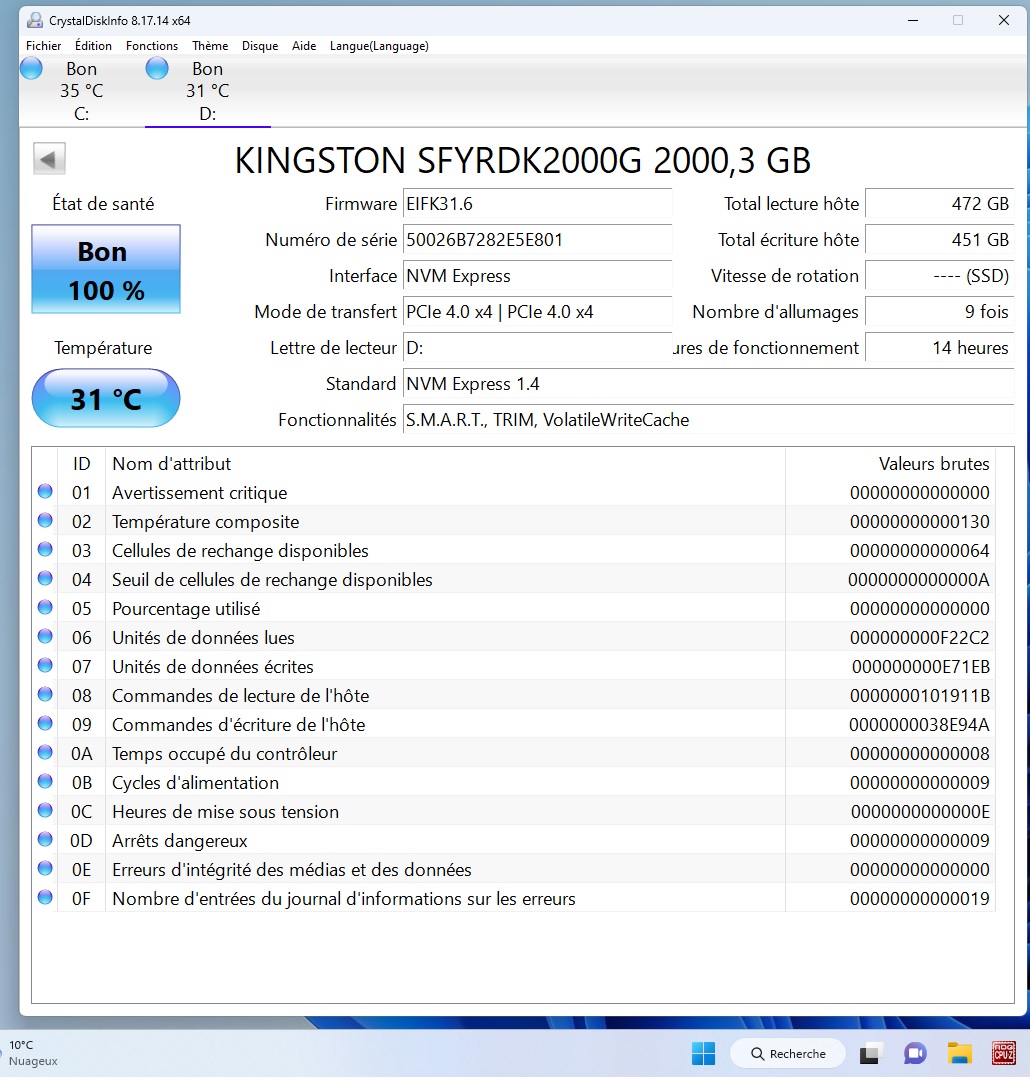The width and height of the screenshot is (1030, 1080).
Task: Click the KINGSTON SFYRDK2000G disk title
Action: 522,160
